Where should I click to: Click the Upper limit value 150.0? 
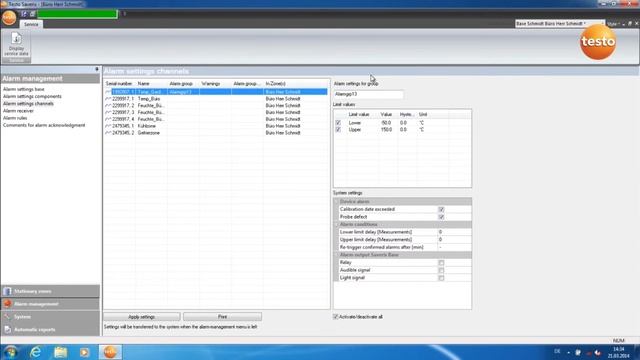tap(386, 129)
